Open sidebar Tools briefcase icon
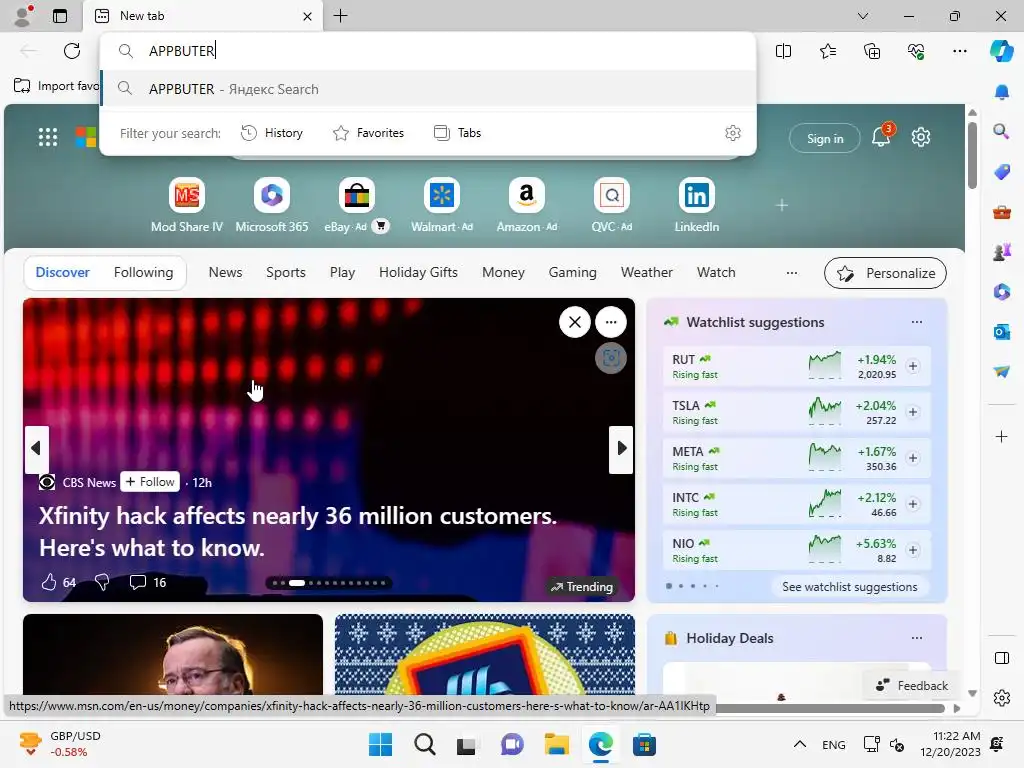 pos(1001,212)
